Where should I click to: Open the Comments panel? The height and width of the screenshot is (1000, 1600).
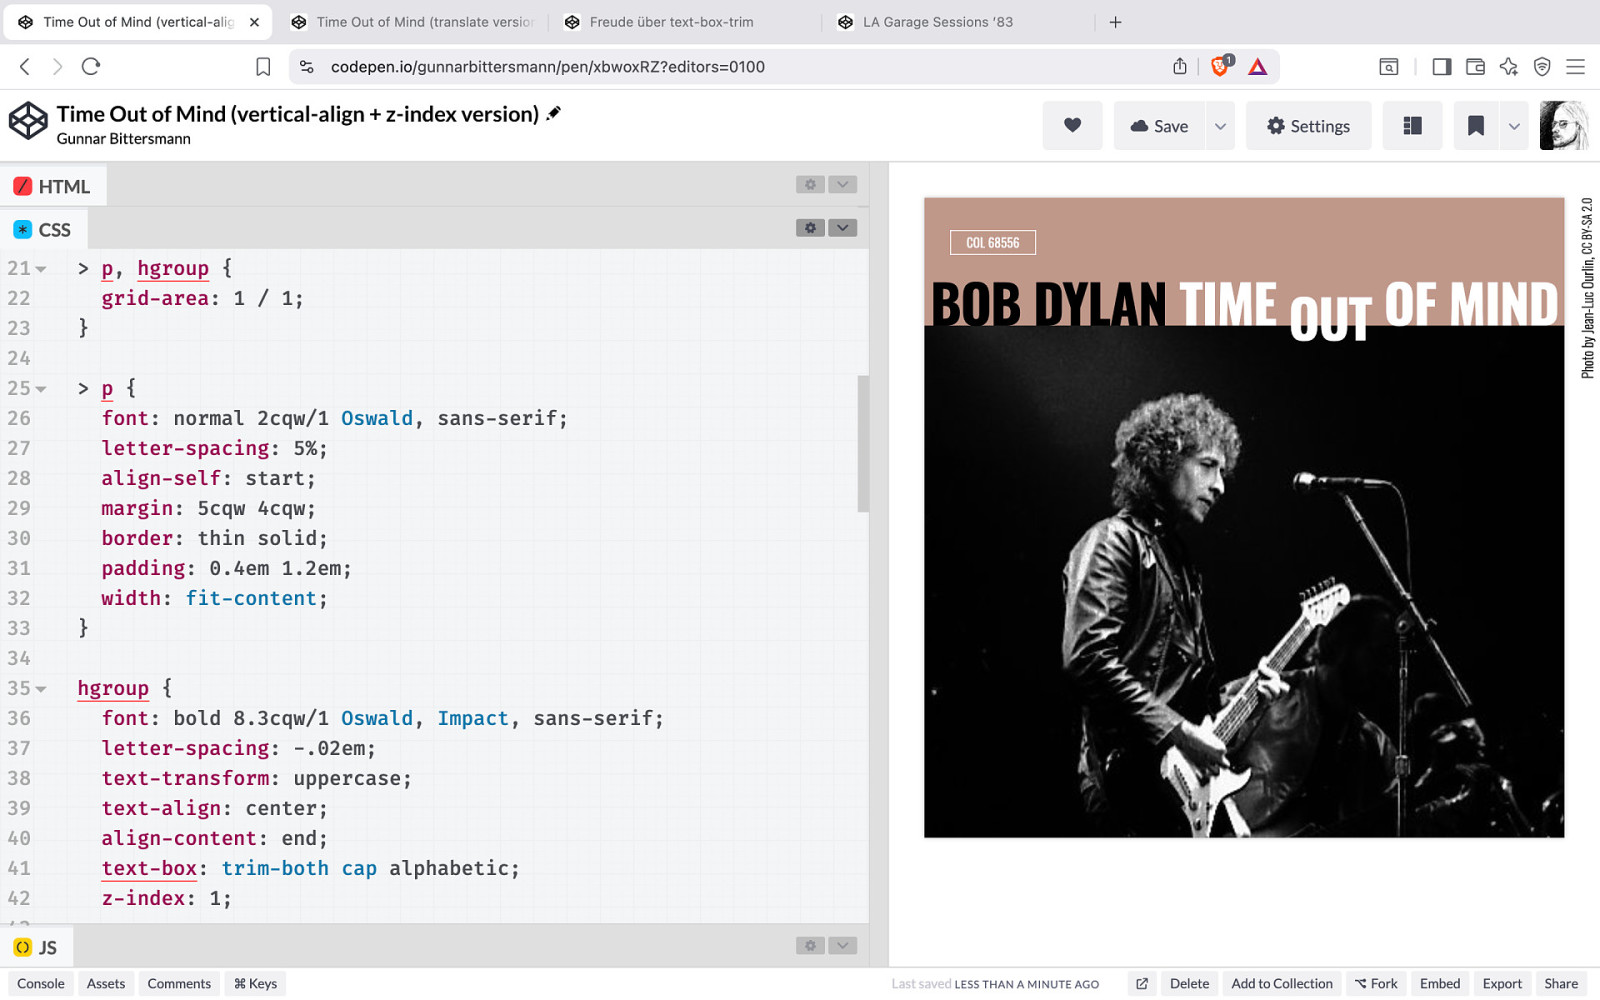[179, 983]
